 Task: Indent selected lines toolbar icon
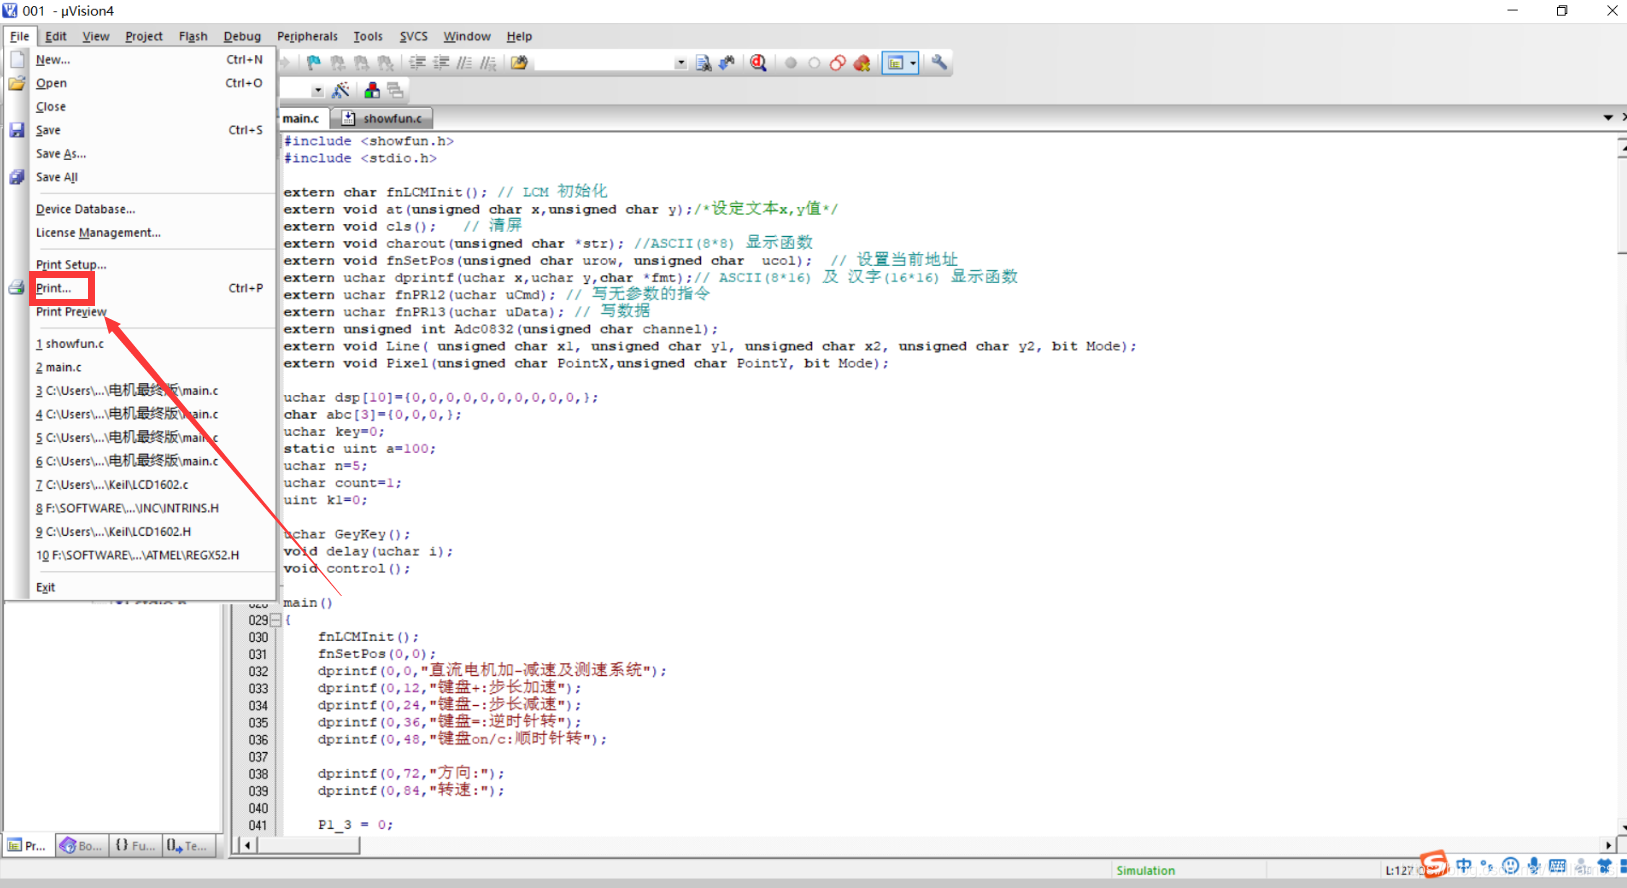coord(418,63)
